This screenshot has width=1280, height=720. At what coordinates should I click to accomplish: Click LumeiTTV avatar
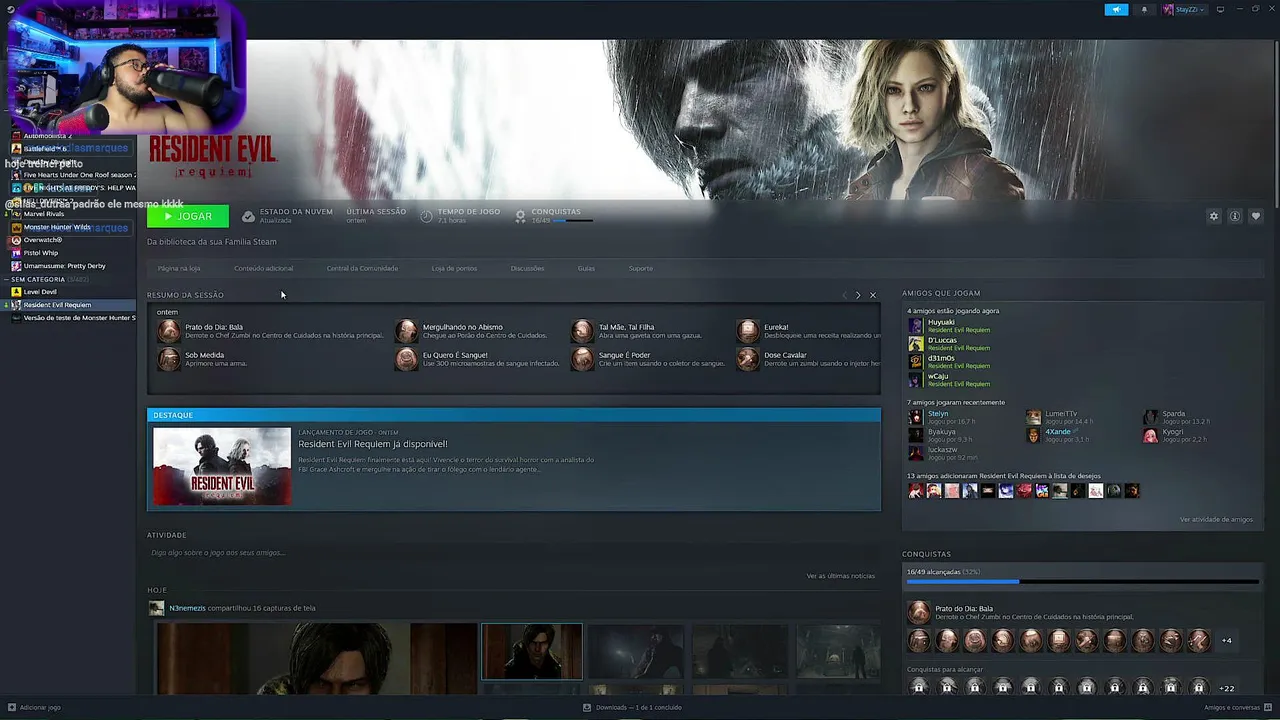pyautogui.click(x=1033, y=418)
